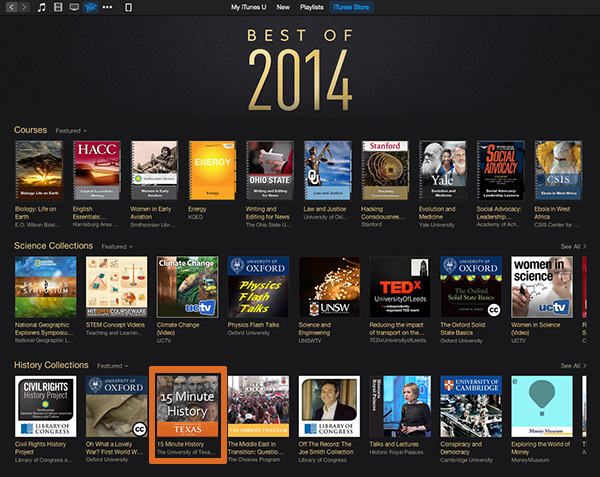Open the Yale Evolution and Medicine cover
The height and width of the screenshot is (477, 600).
click(x=443, y=171)
